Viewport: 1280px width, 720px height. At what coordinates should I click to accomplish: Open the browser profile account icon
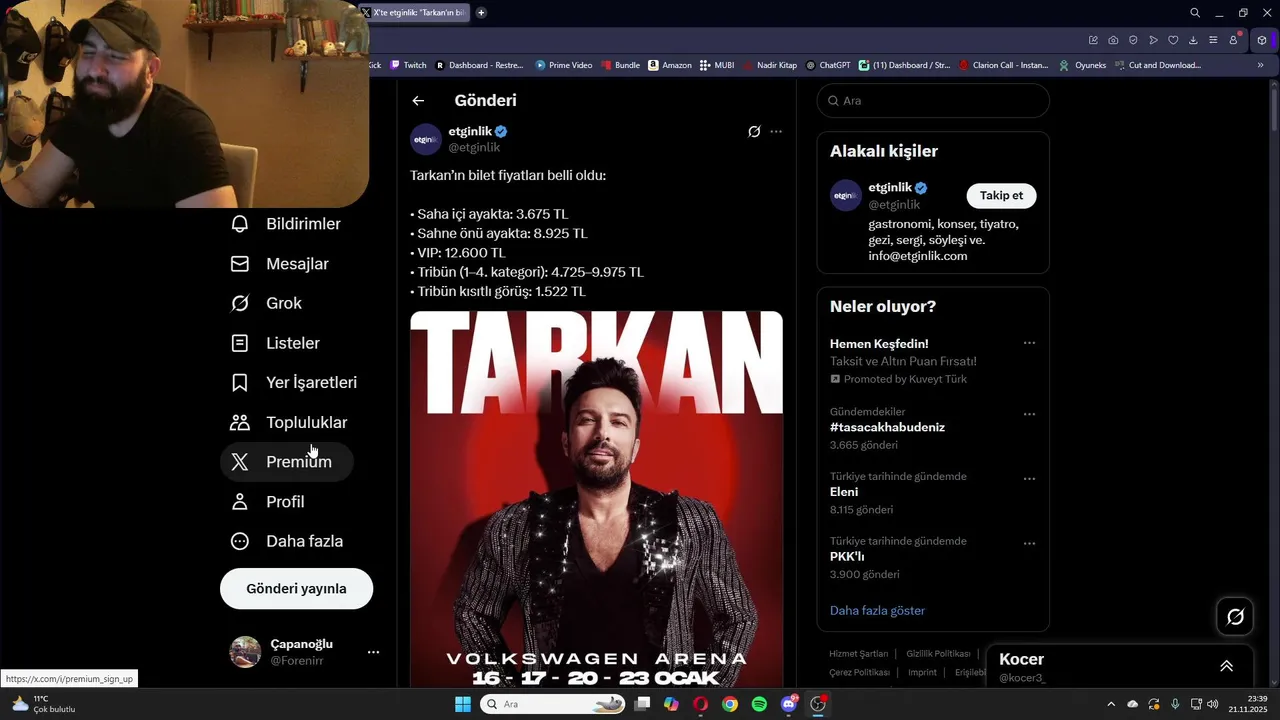[x=1233, y=40]
